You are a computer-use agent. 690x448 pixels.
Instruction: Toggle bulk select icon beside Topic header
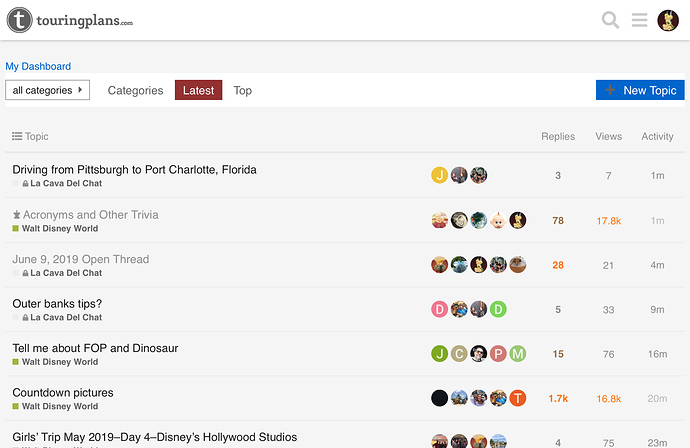(x=17, y=136)
